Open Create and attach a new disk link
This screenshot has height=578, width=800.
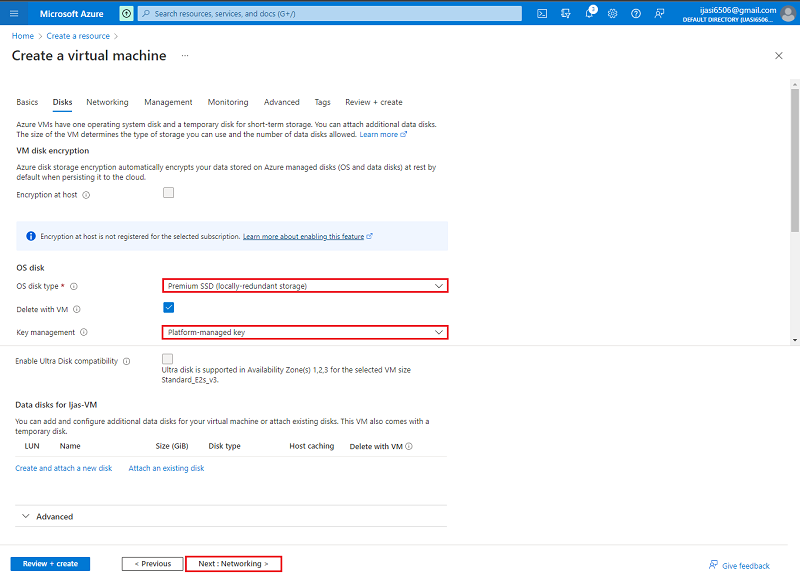click(63, 467)
